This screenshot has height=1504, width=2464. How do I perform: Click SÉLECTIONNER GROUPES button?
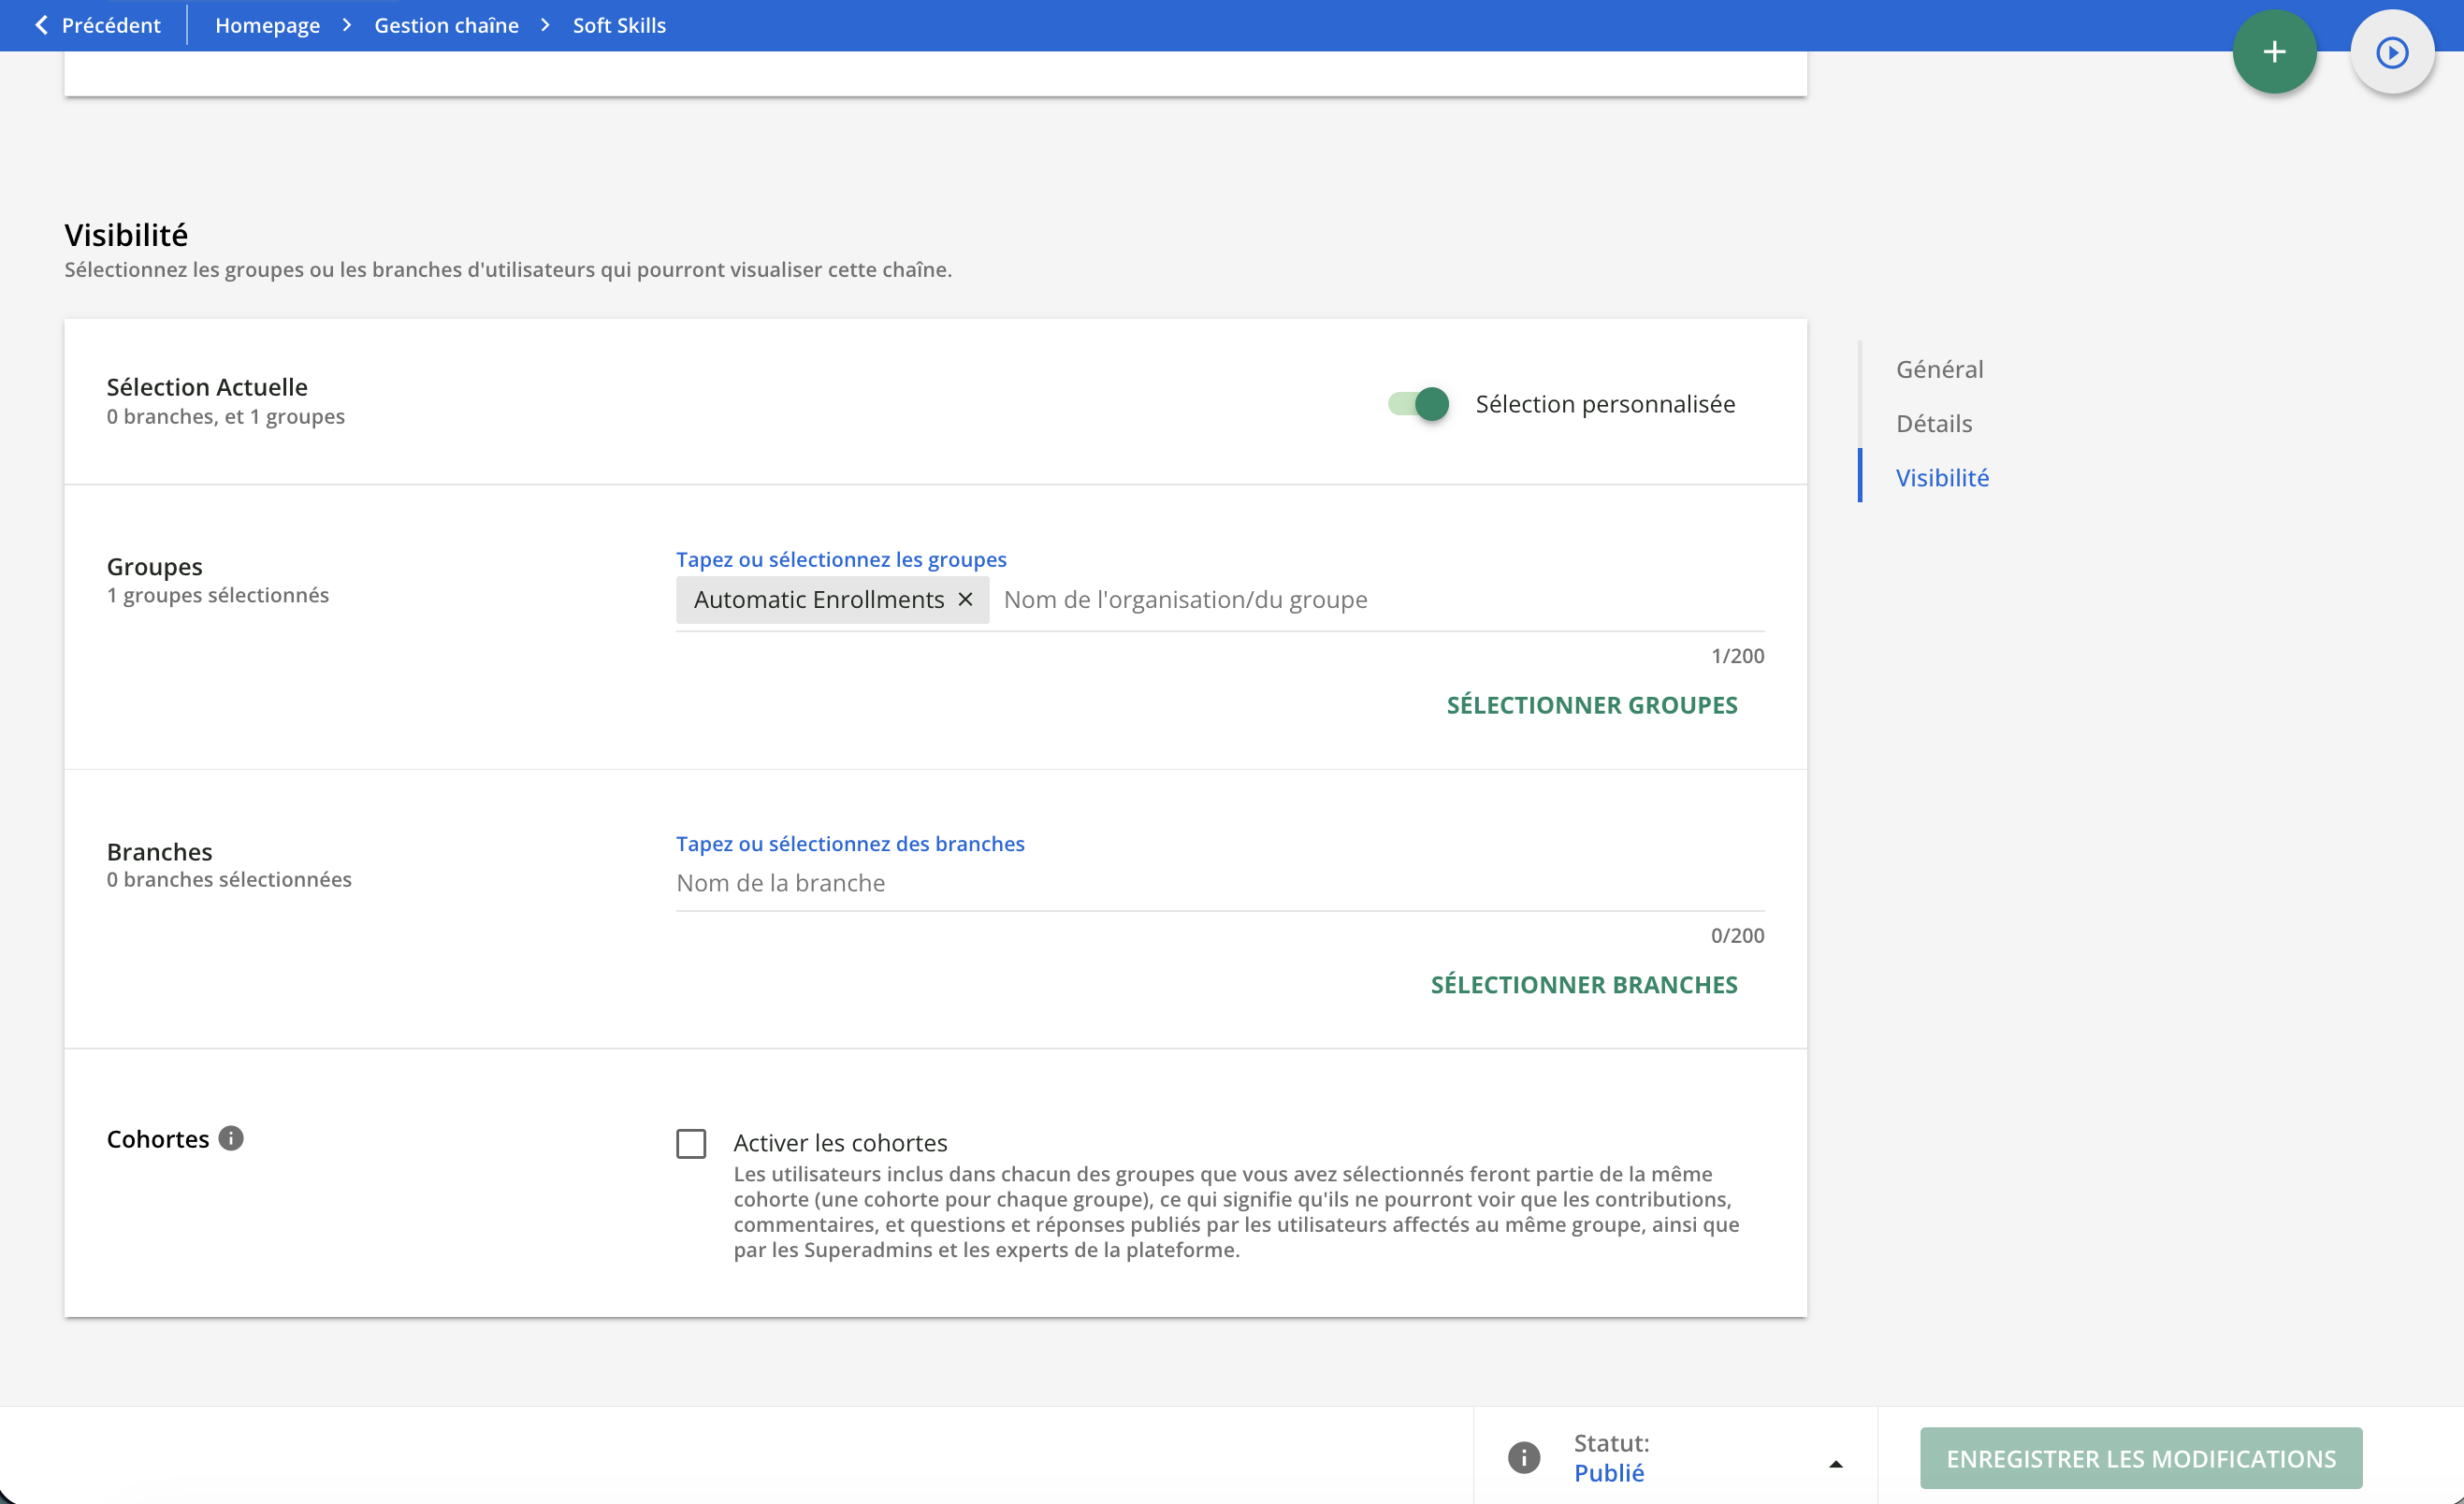[x=1591, y=705]
